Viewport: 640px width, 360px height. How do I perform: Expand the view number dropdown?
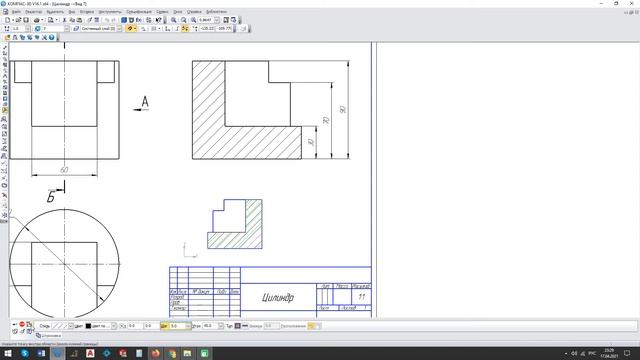point(66,29)
